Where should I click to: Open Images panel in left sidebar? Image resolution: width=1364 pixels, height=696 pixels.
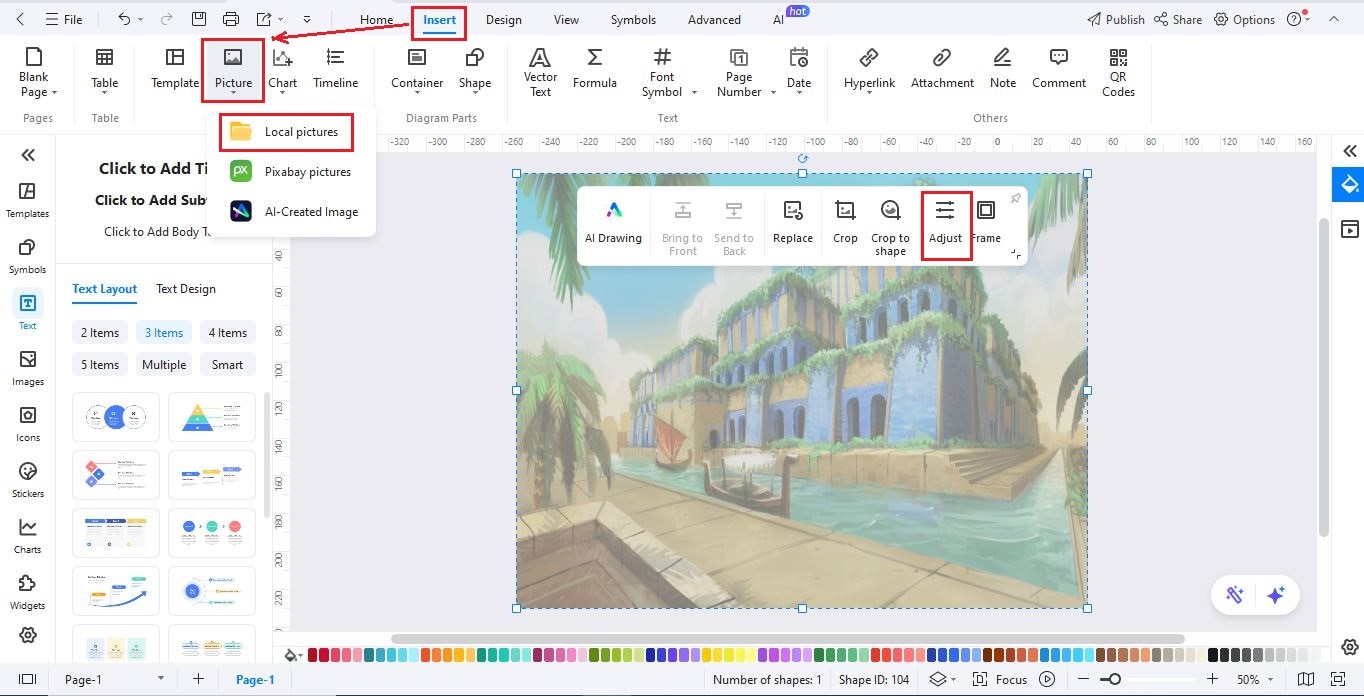click(28, 368)
